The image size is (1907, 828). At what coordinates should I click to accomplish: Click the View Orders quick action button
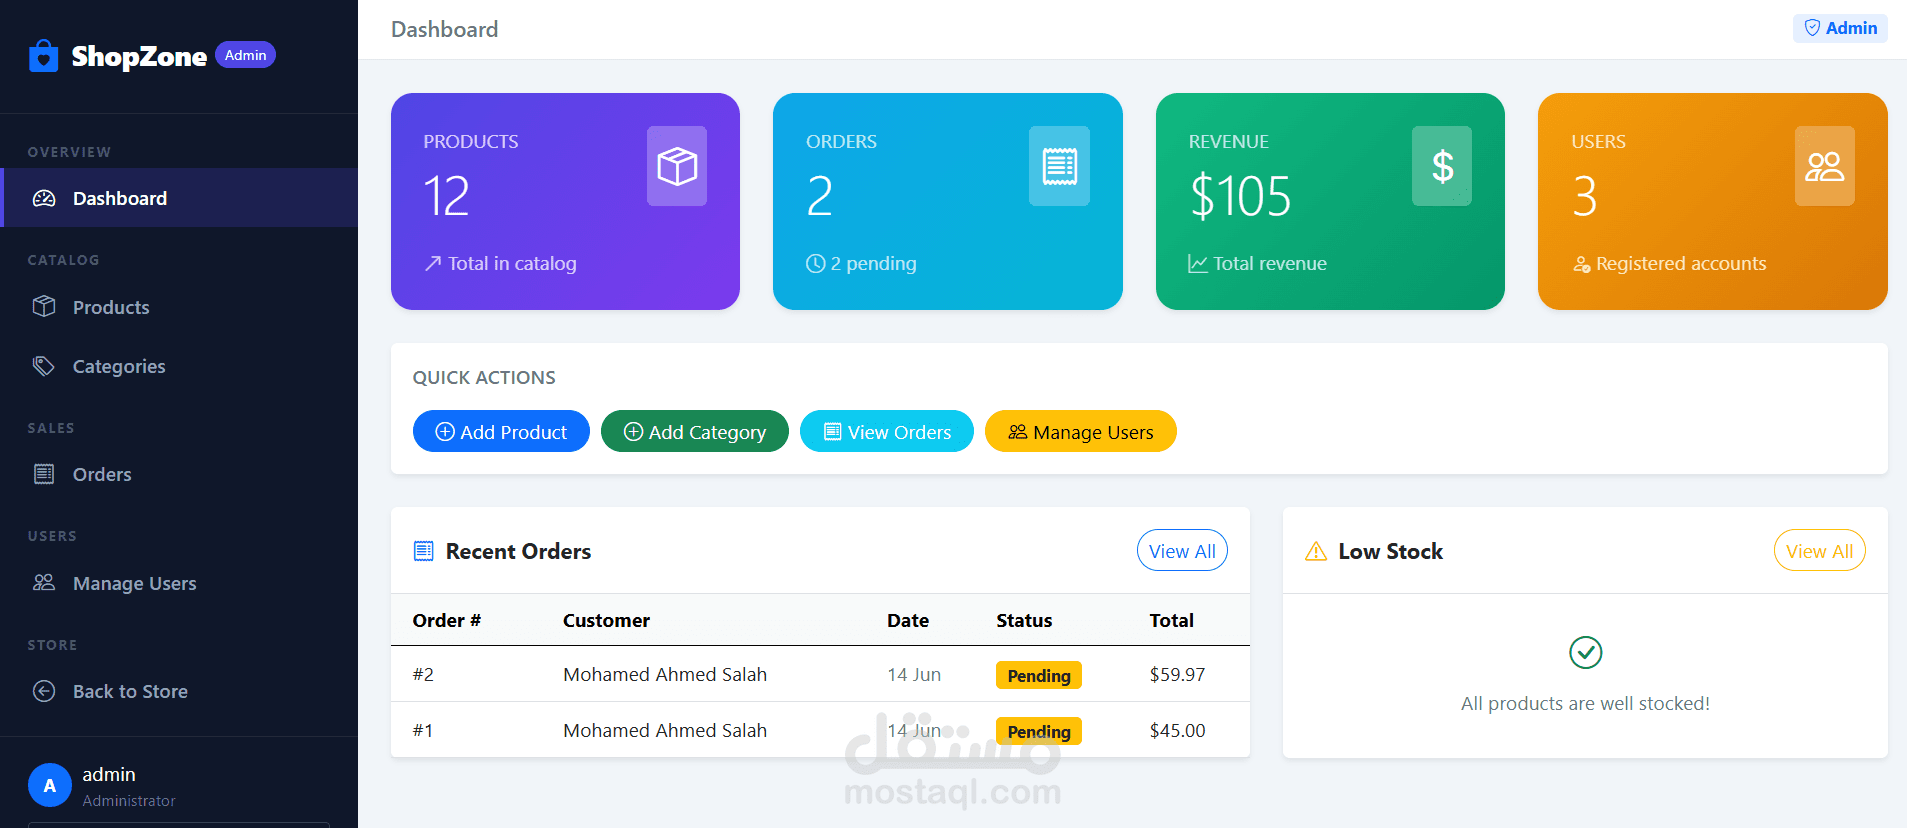(887, 431)
